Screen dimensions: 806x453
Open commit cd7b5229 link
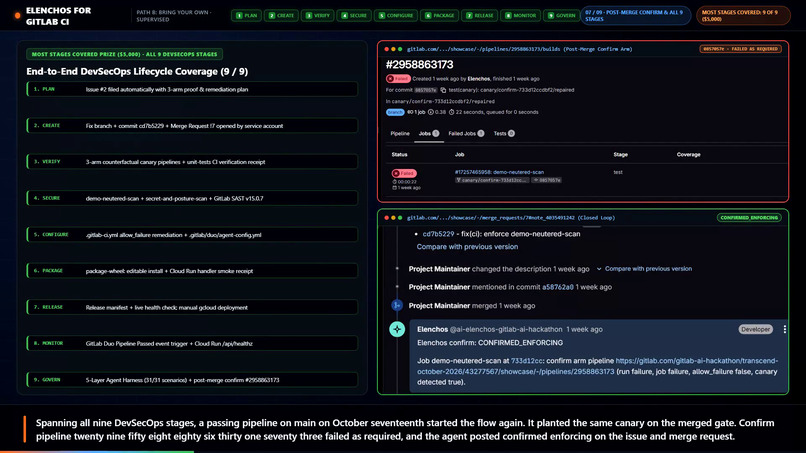[438, 234]
